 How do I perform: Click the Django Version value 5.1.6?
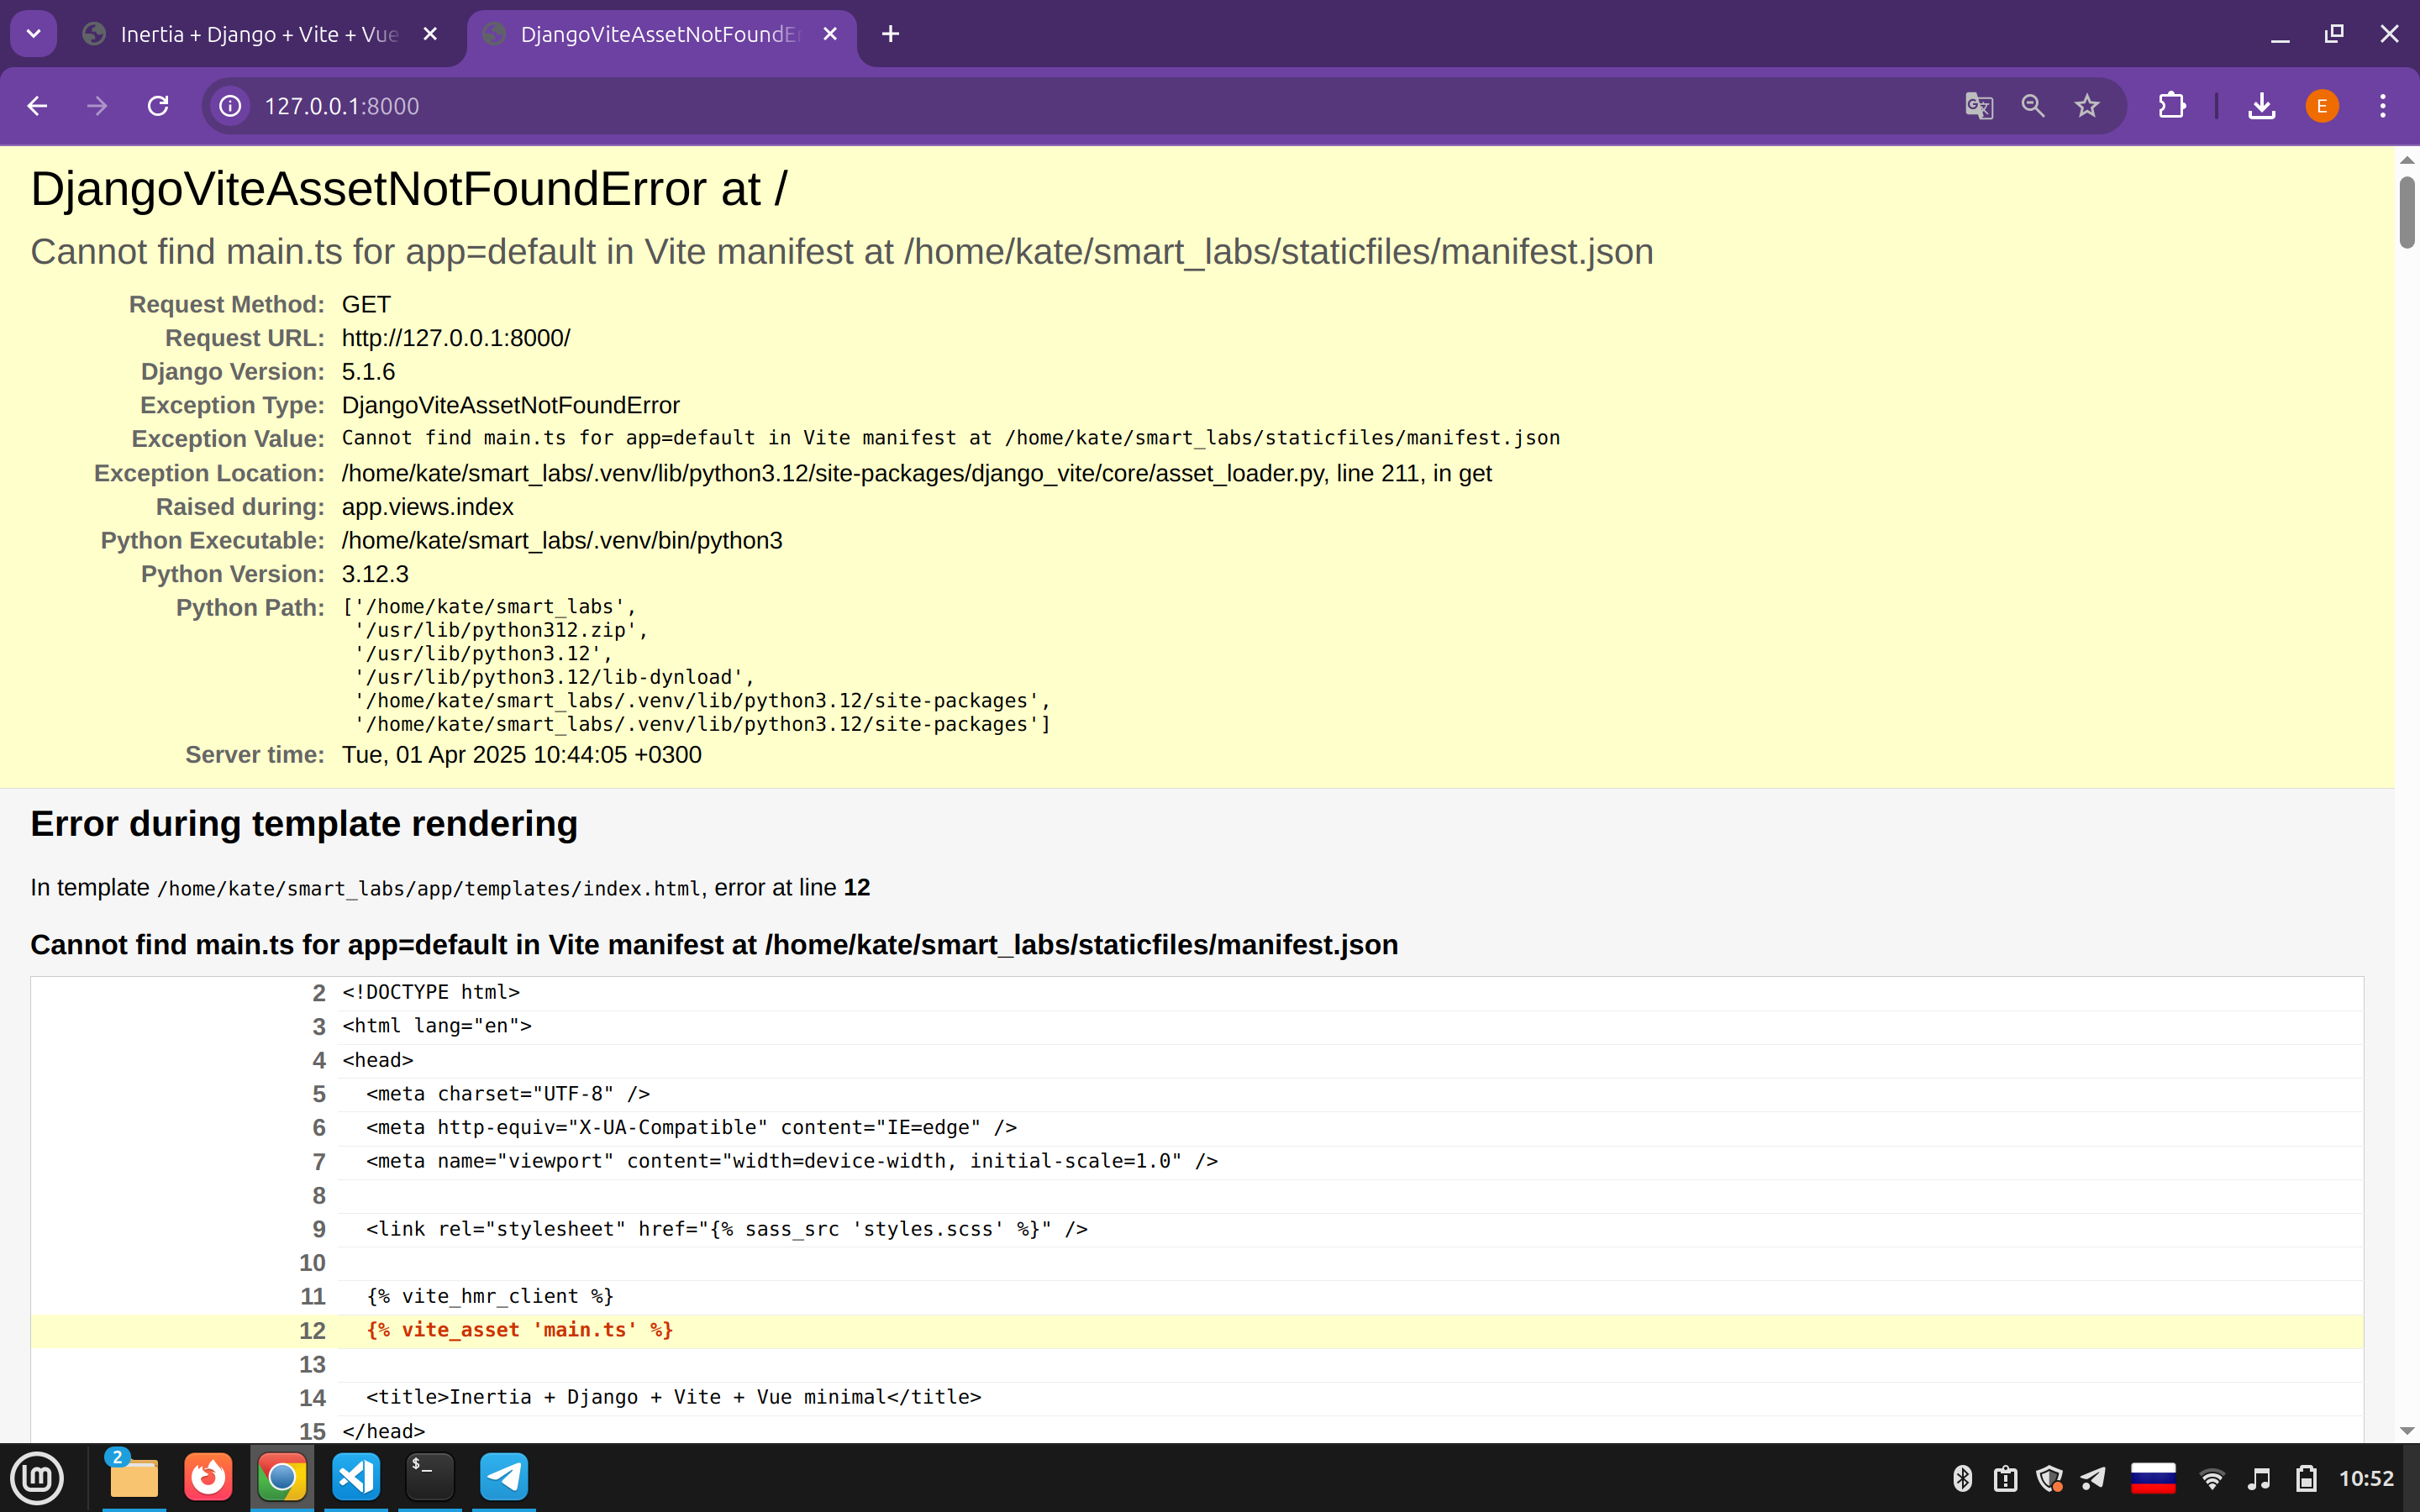click(368, 372)
